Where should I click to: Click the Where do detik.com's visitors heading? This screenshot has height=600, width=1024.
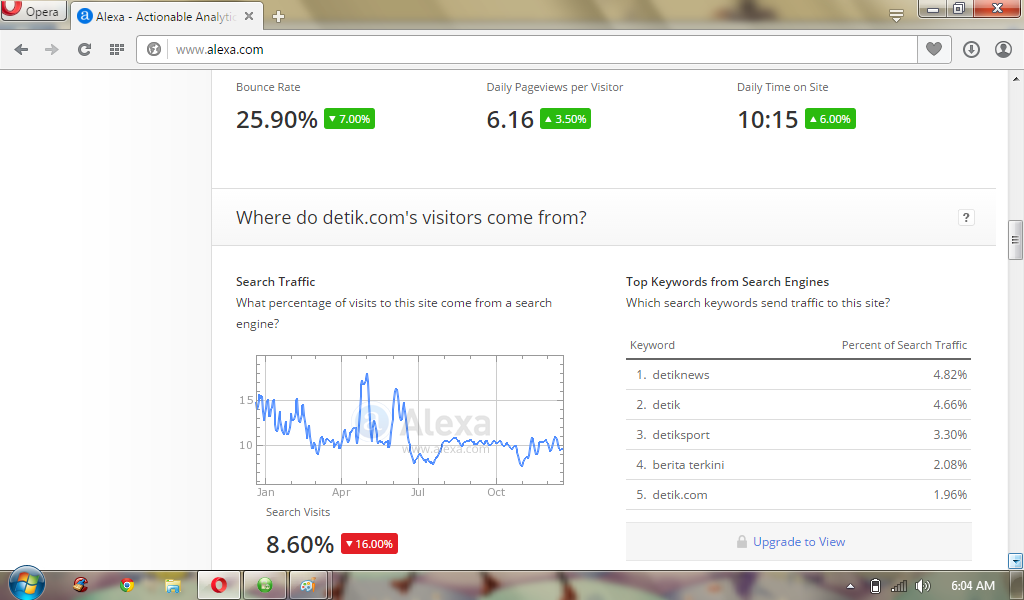(411, 217)
